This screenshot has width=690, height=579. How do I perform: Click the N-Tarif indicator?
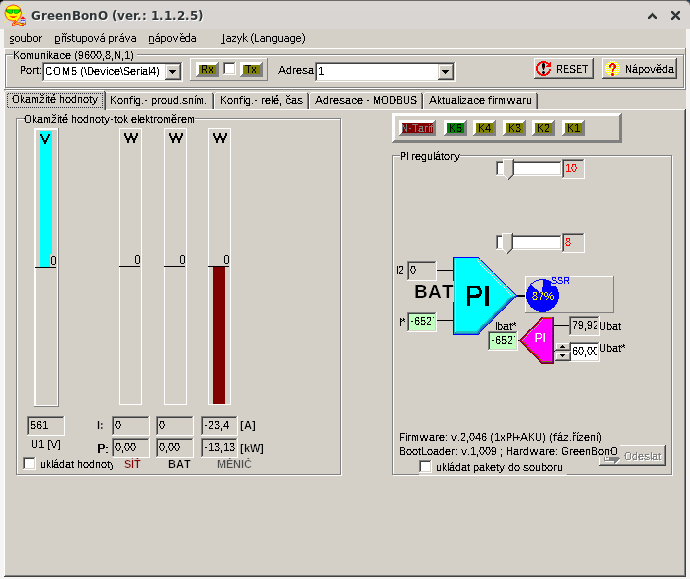[416, 129]
